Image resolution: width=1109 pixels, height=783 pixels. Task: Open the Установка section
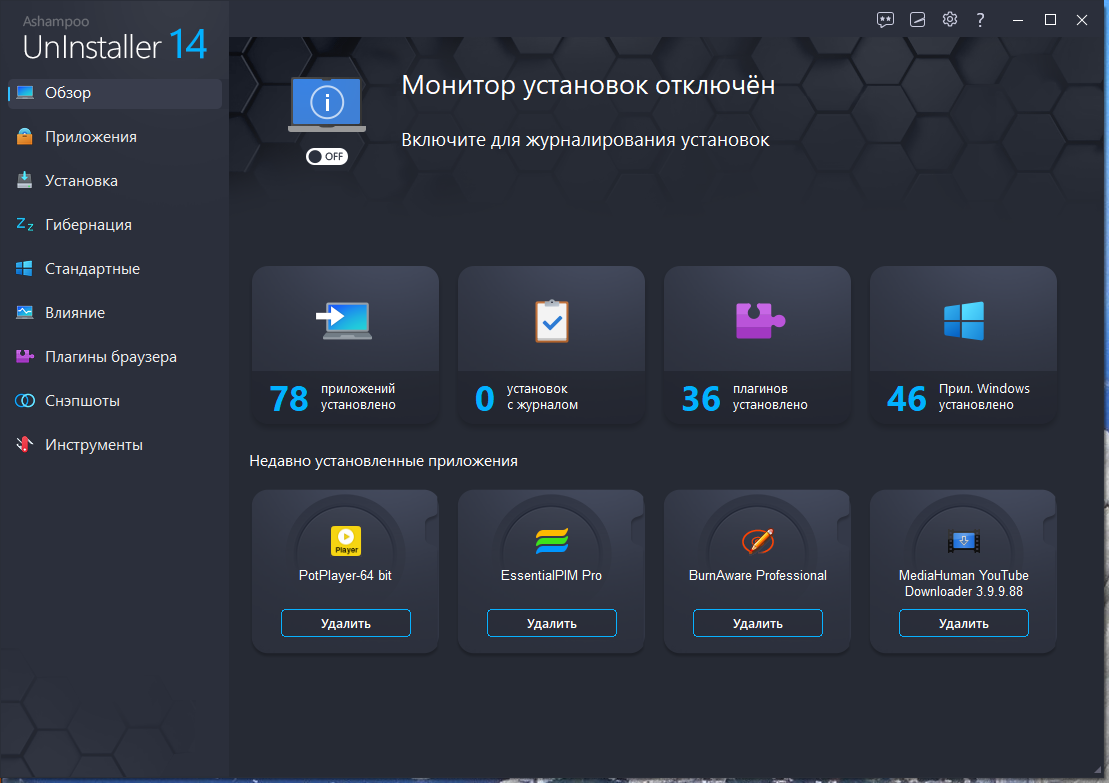115,181
